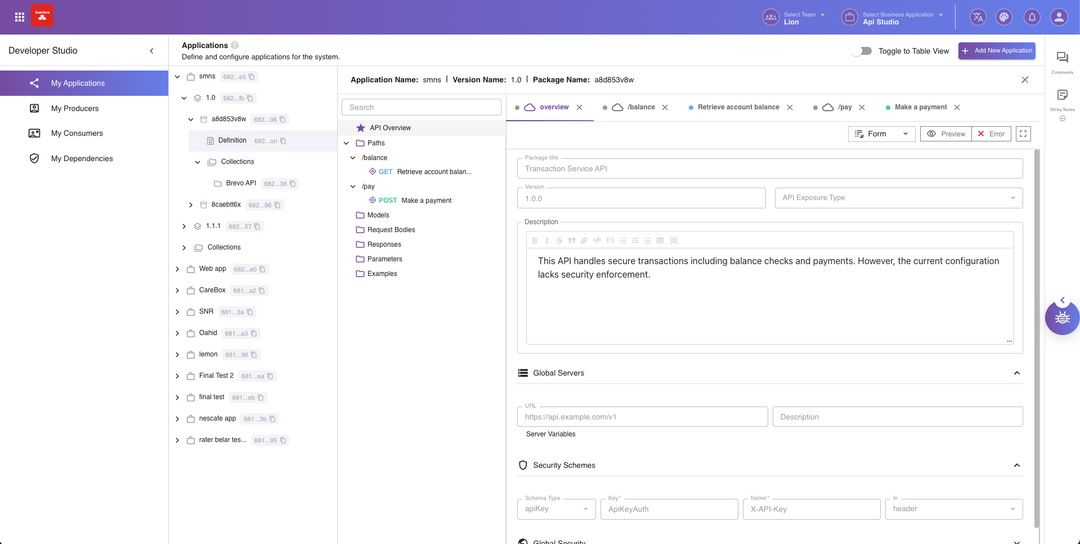Screen dimensions: 1080x544
Task: Enable Toggle to Table View switch
Action: pyautogui.click(x=861, y=51)
